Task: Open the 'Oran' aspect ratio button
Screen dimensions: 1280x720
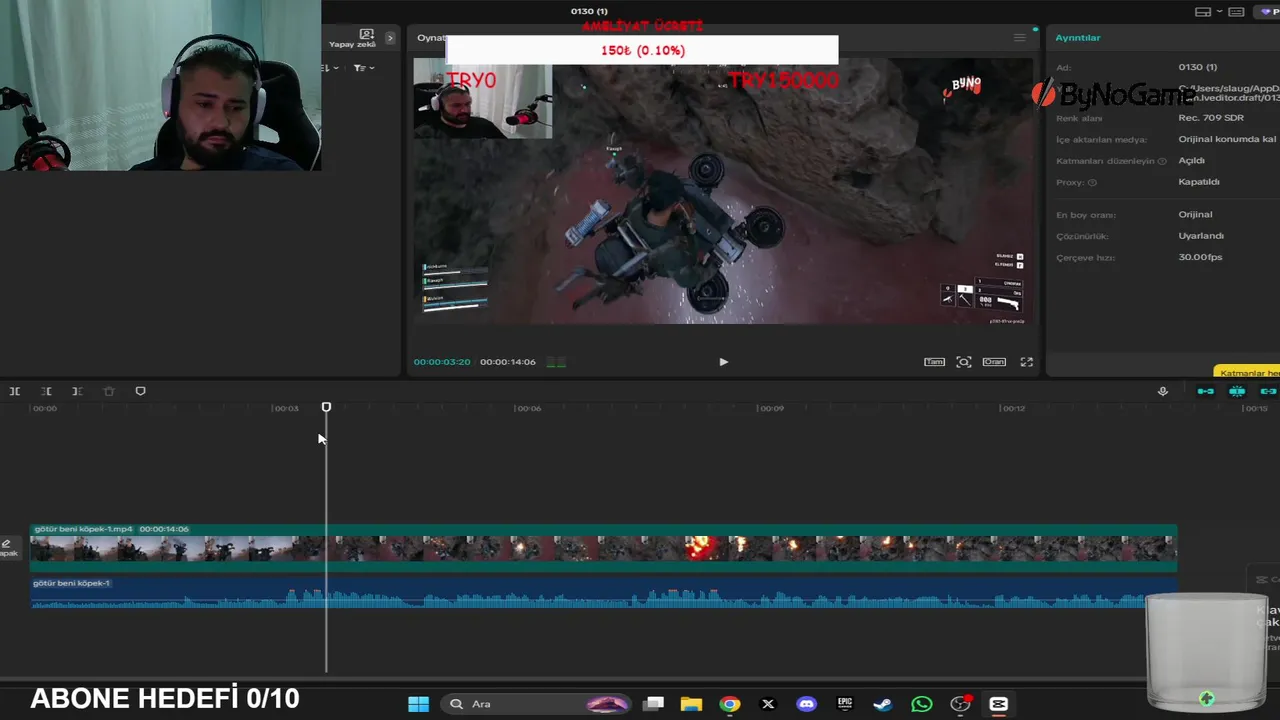Action: pyautogui.click(x=994, y=362)
